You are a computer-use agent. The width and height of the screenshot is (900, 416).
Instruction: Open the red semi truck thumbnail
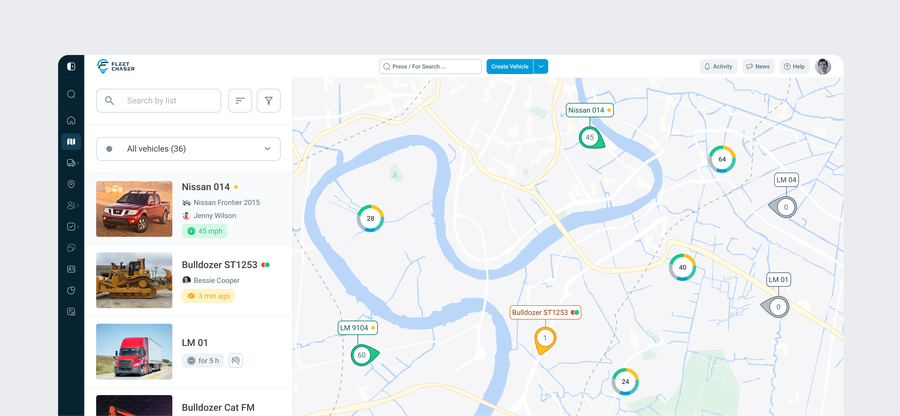pyautogui.click(x=134, y=351)
